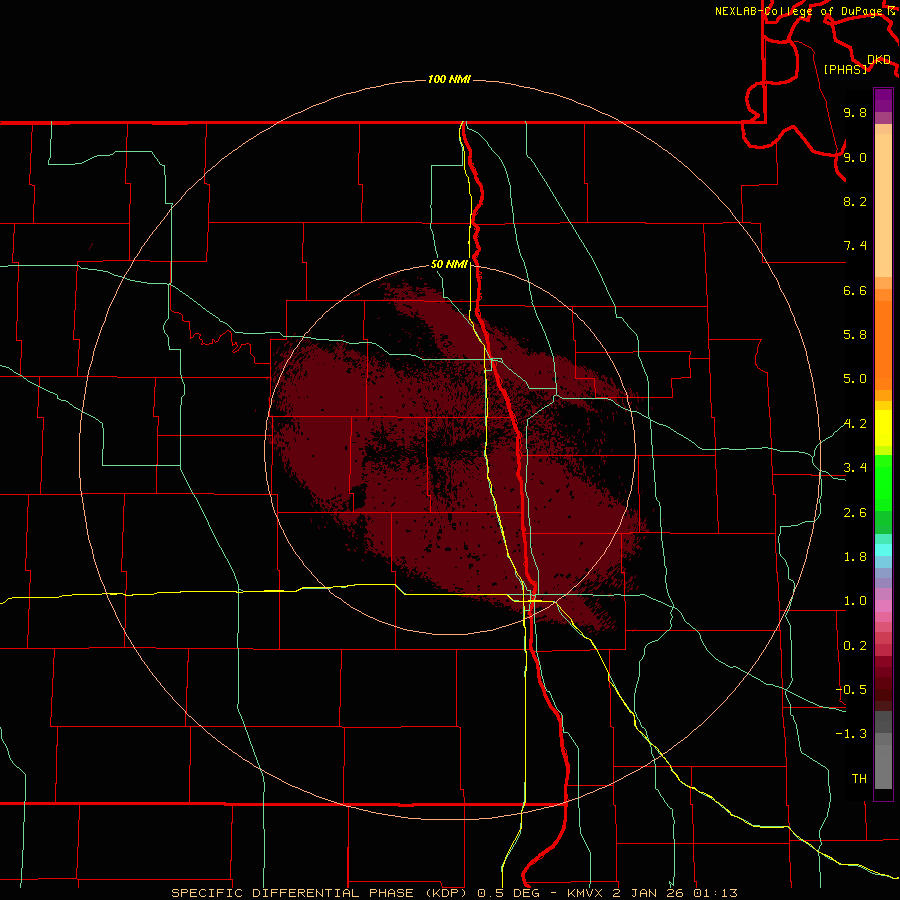Pick the purple segment atop the color bar
Screen dimensions: 900x900
point(883,100)
